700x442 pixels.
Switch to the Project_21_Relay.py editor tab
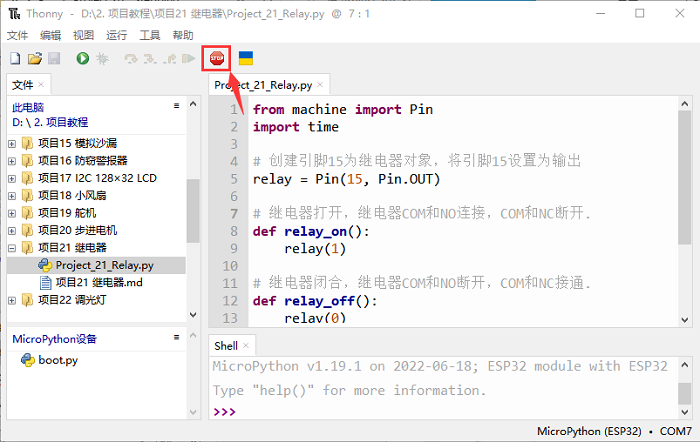click(263, 85)
